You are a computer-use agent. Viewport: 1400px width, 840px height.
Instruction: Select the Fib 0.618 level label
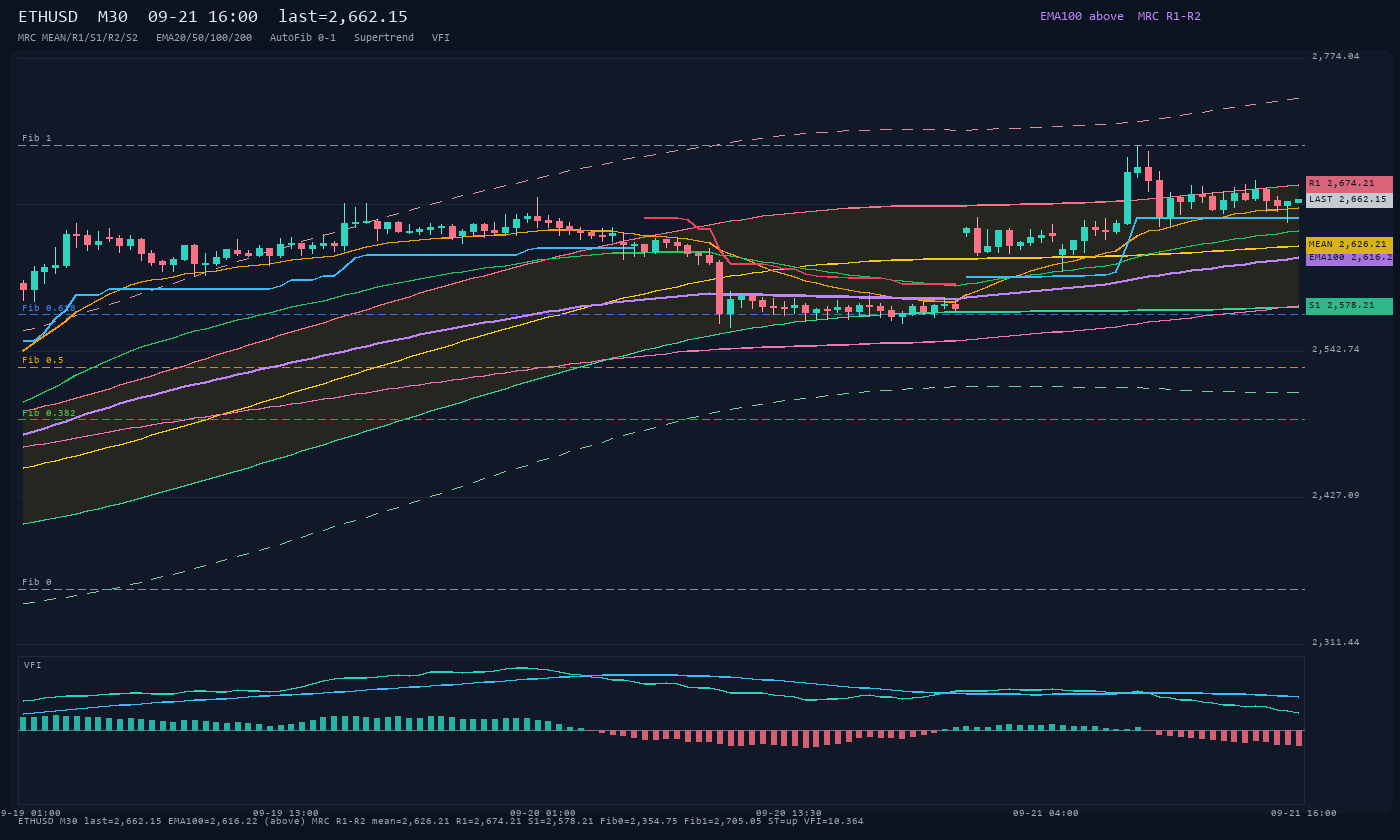pos(49,308)
